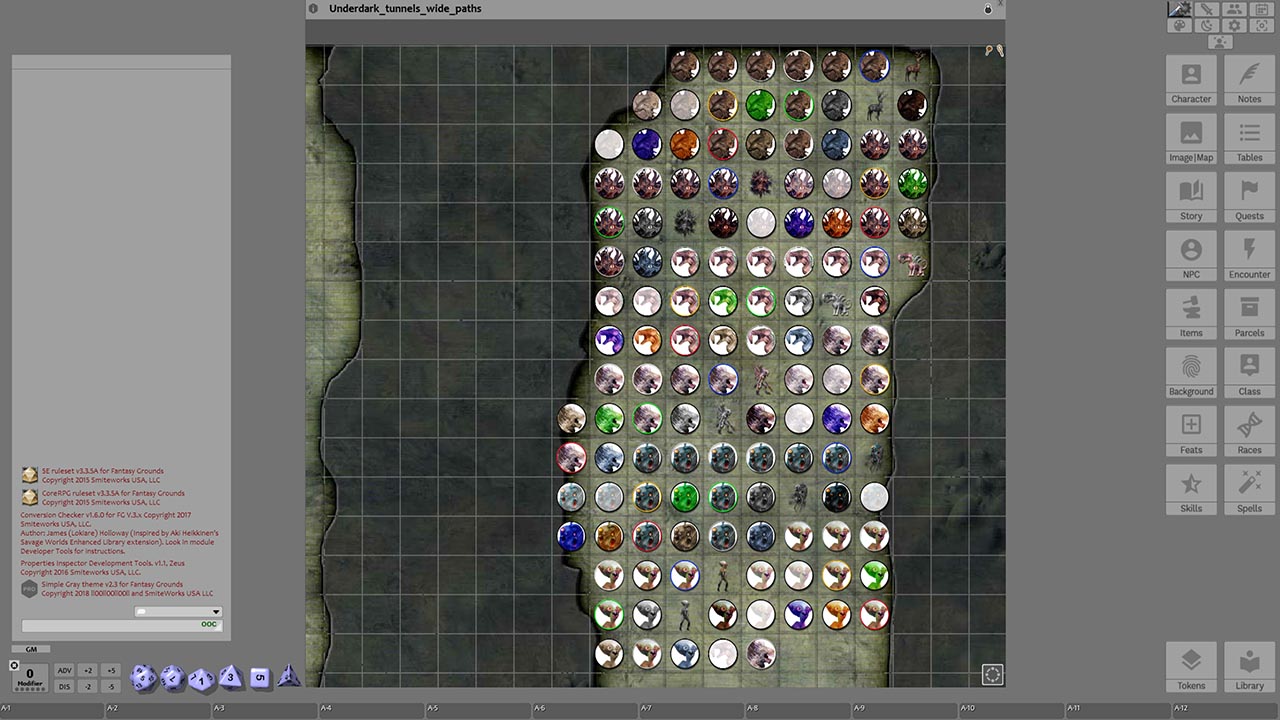Click the person with sparkles icon
The height and width of the screenshot is (720, 1280).
coord(1220,41)
